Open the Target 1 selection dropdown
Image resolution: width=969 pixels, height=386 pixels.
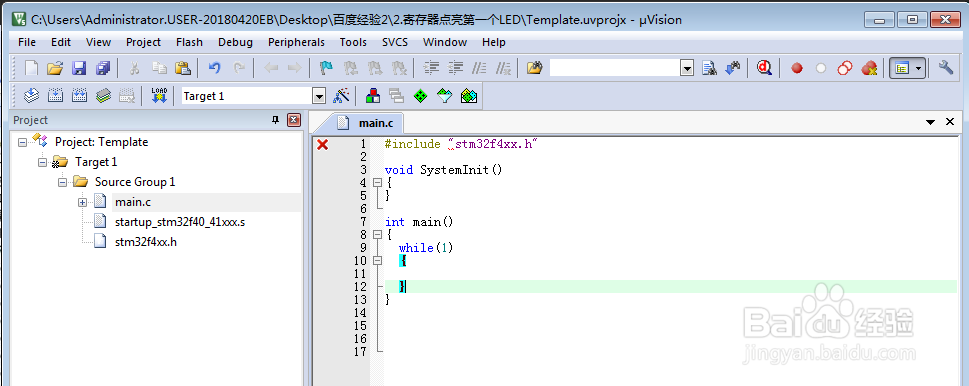point(319,96)
